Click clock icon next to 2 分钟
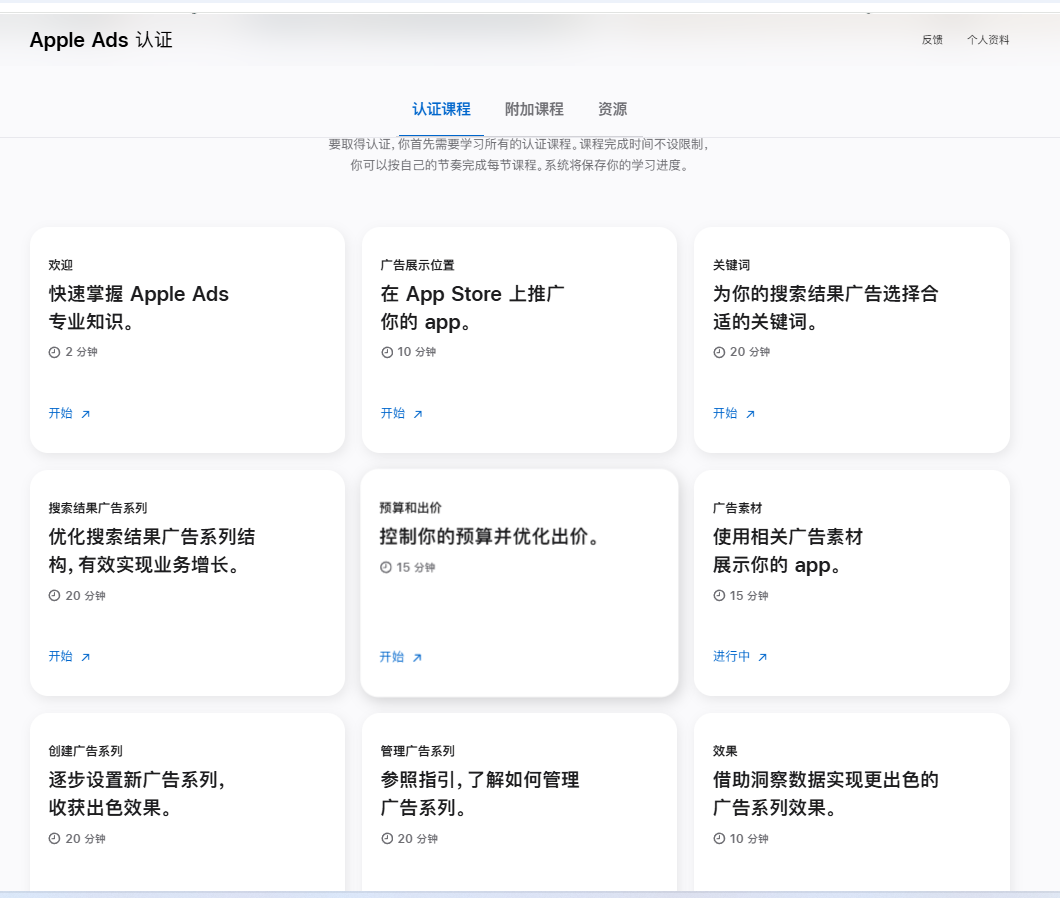Viewport: 1060px width, 898px height. click(x=54, y=352)
